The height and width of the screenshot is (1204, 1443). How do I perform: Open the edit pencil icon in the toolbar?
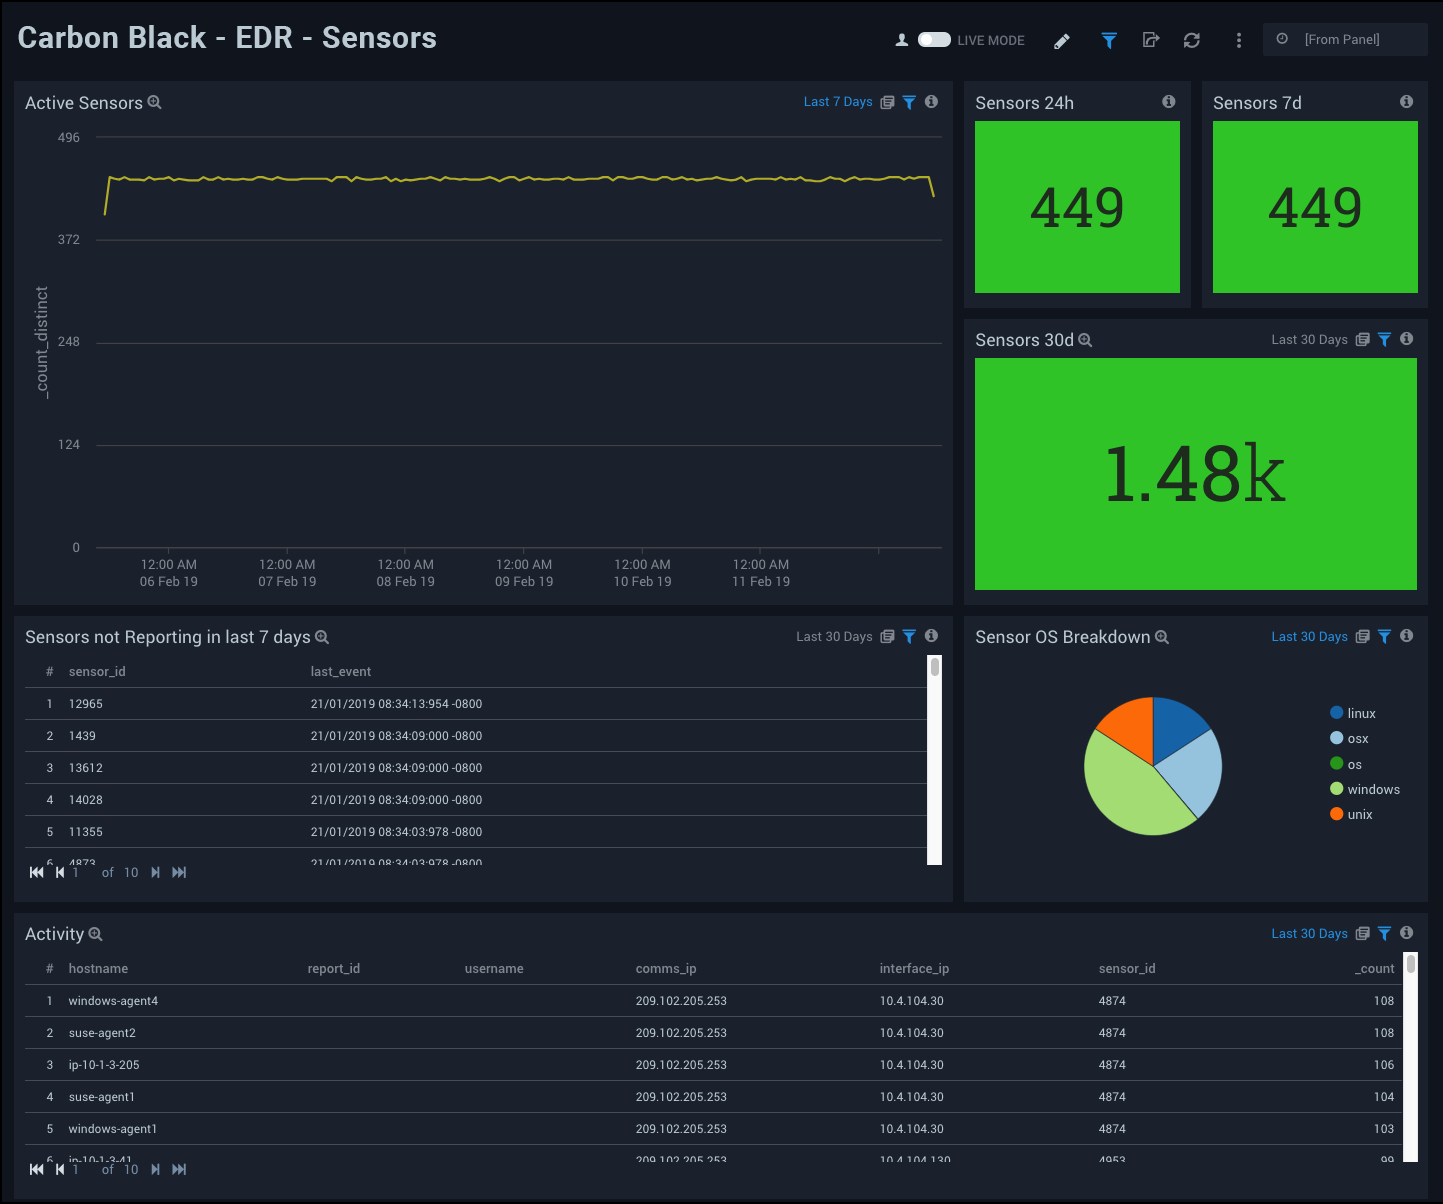(x=1061, y=41)
